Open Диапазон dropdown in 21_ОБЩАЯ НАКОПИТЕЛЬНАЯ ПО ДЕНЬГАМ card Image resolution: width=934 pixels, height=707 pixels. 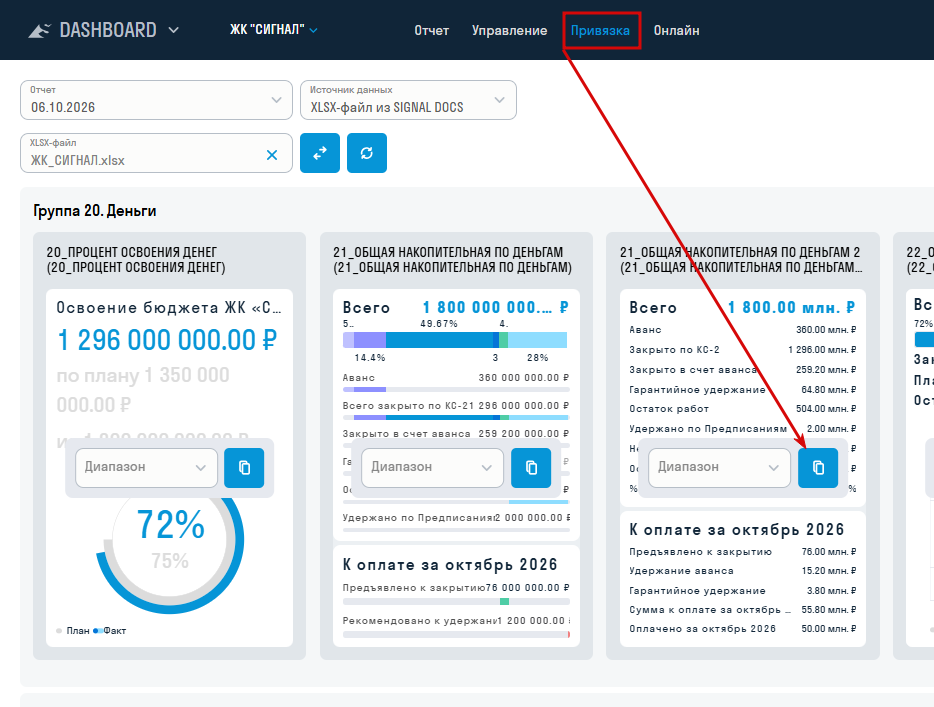coord(432,468)
